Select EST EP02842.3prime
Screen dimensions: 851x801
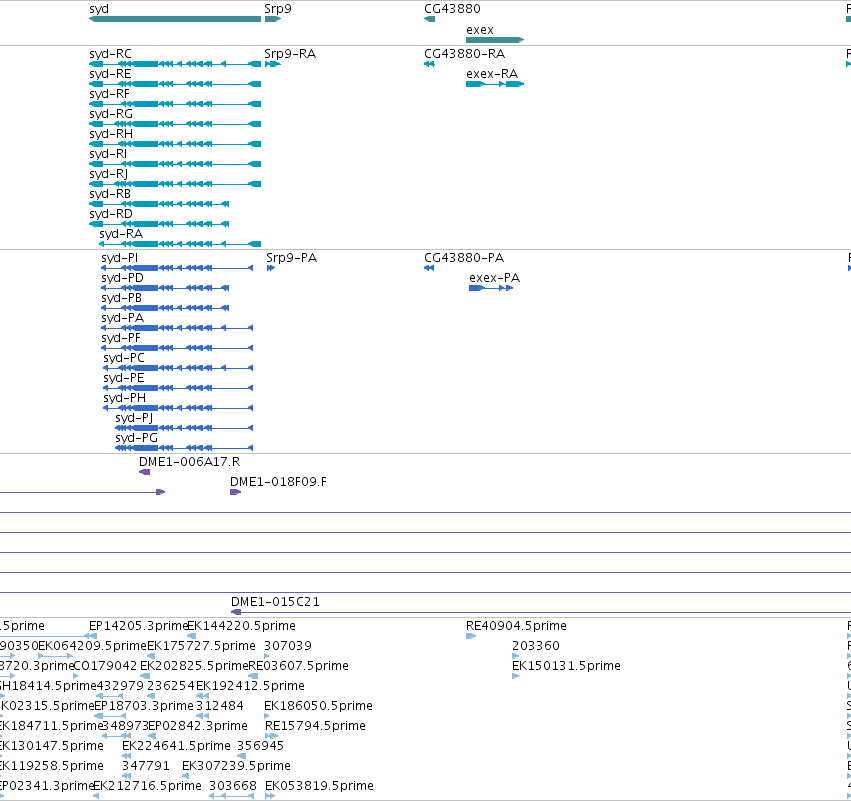[x=152, y=736]
